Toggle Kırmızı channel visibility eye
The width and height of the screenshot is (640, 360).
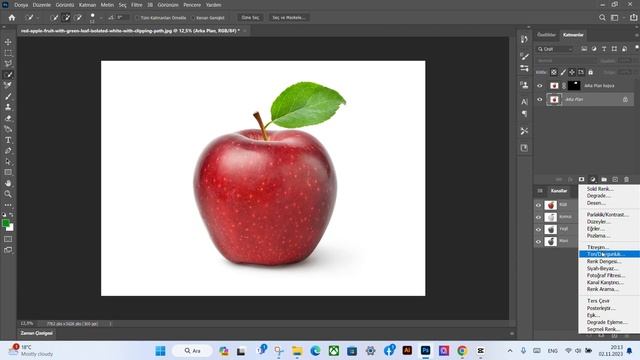[538, 217]
